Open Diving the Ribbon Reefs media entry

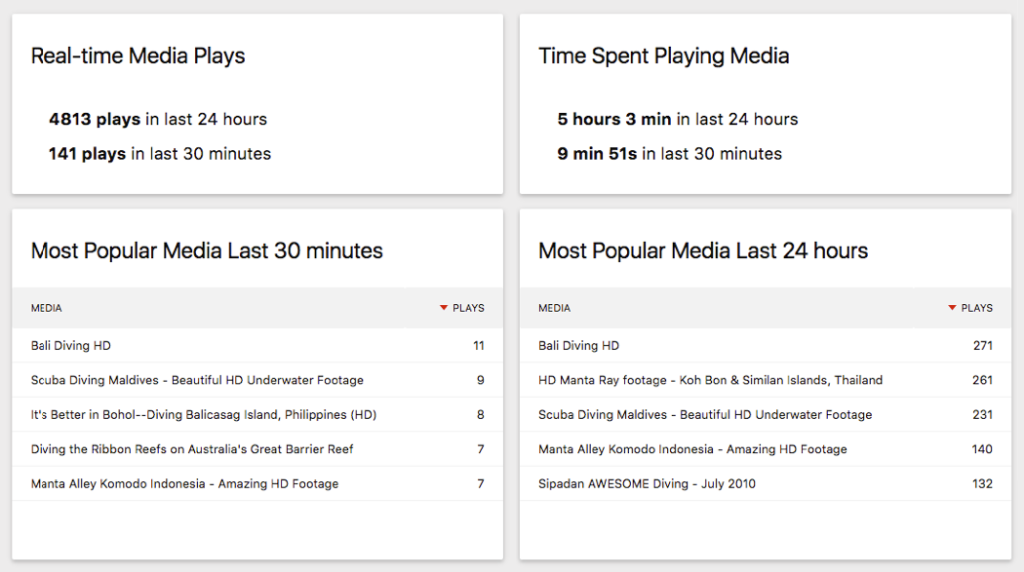pyautogui.click(x=192, y=449)
